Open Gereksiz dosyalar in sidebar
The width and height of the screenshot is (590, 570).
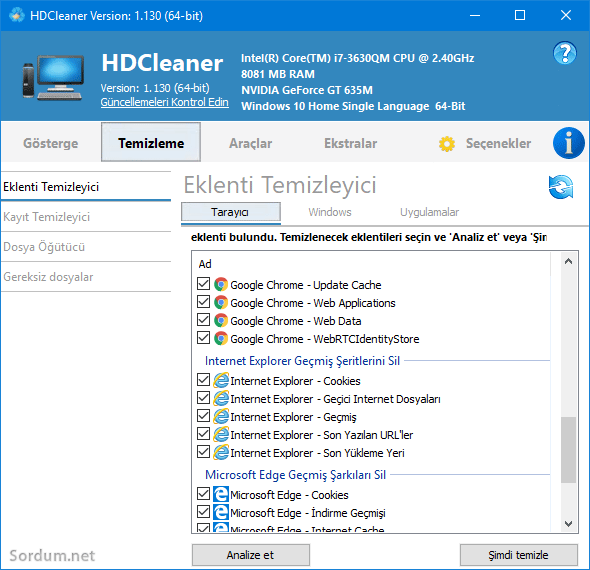[86, 277]
